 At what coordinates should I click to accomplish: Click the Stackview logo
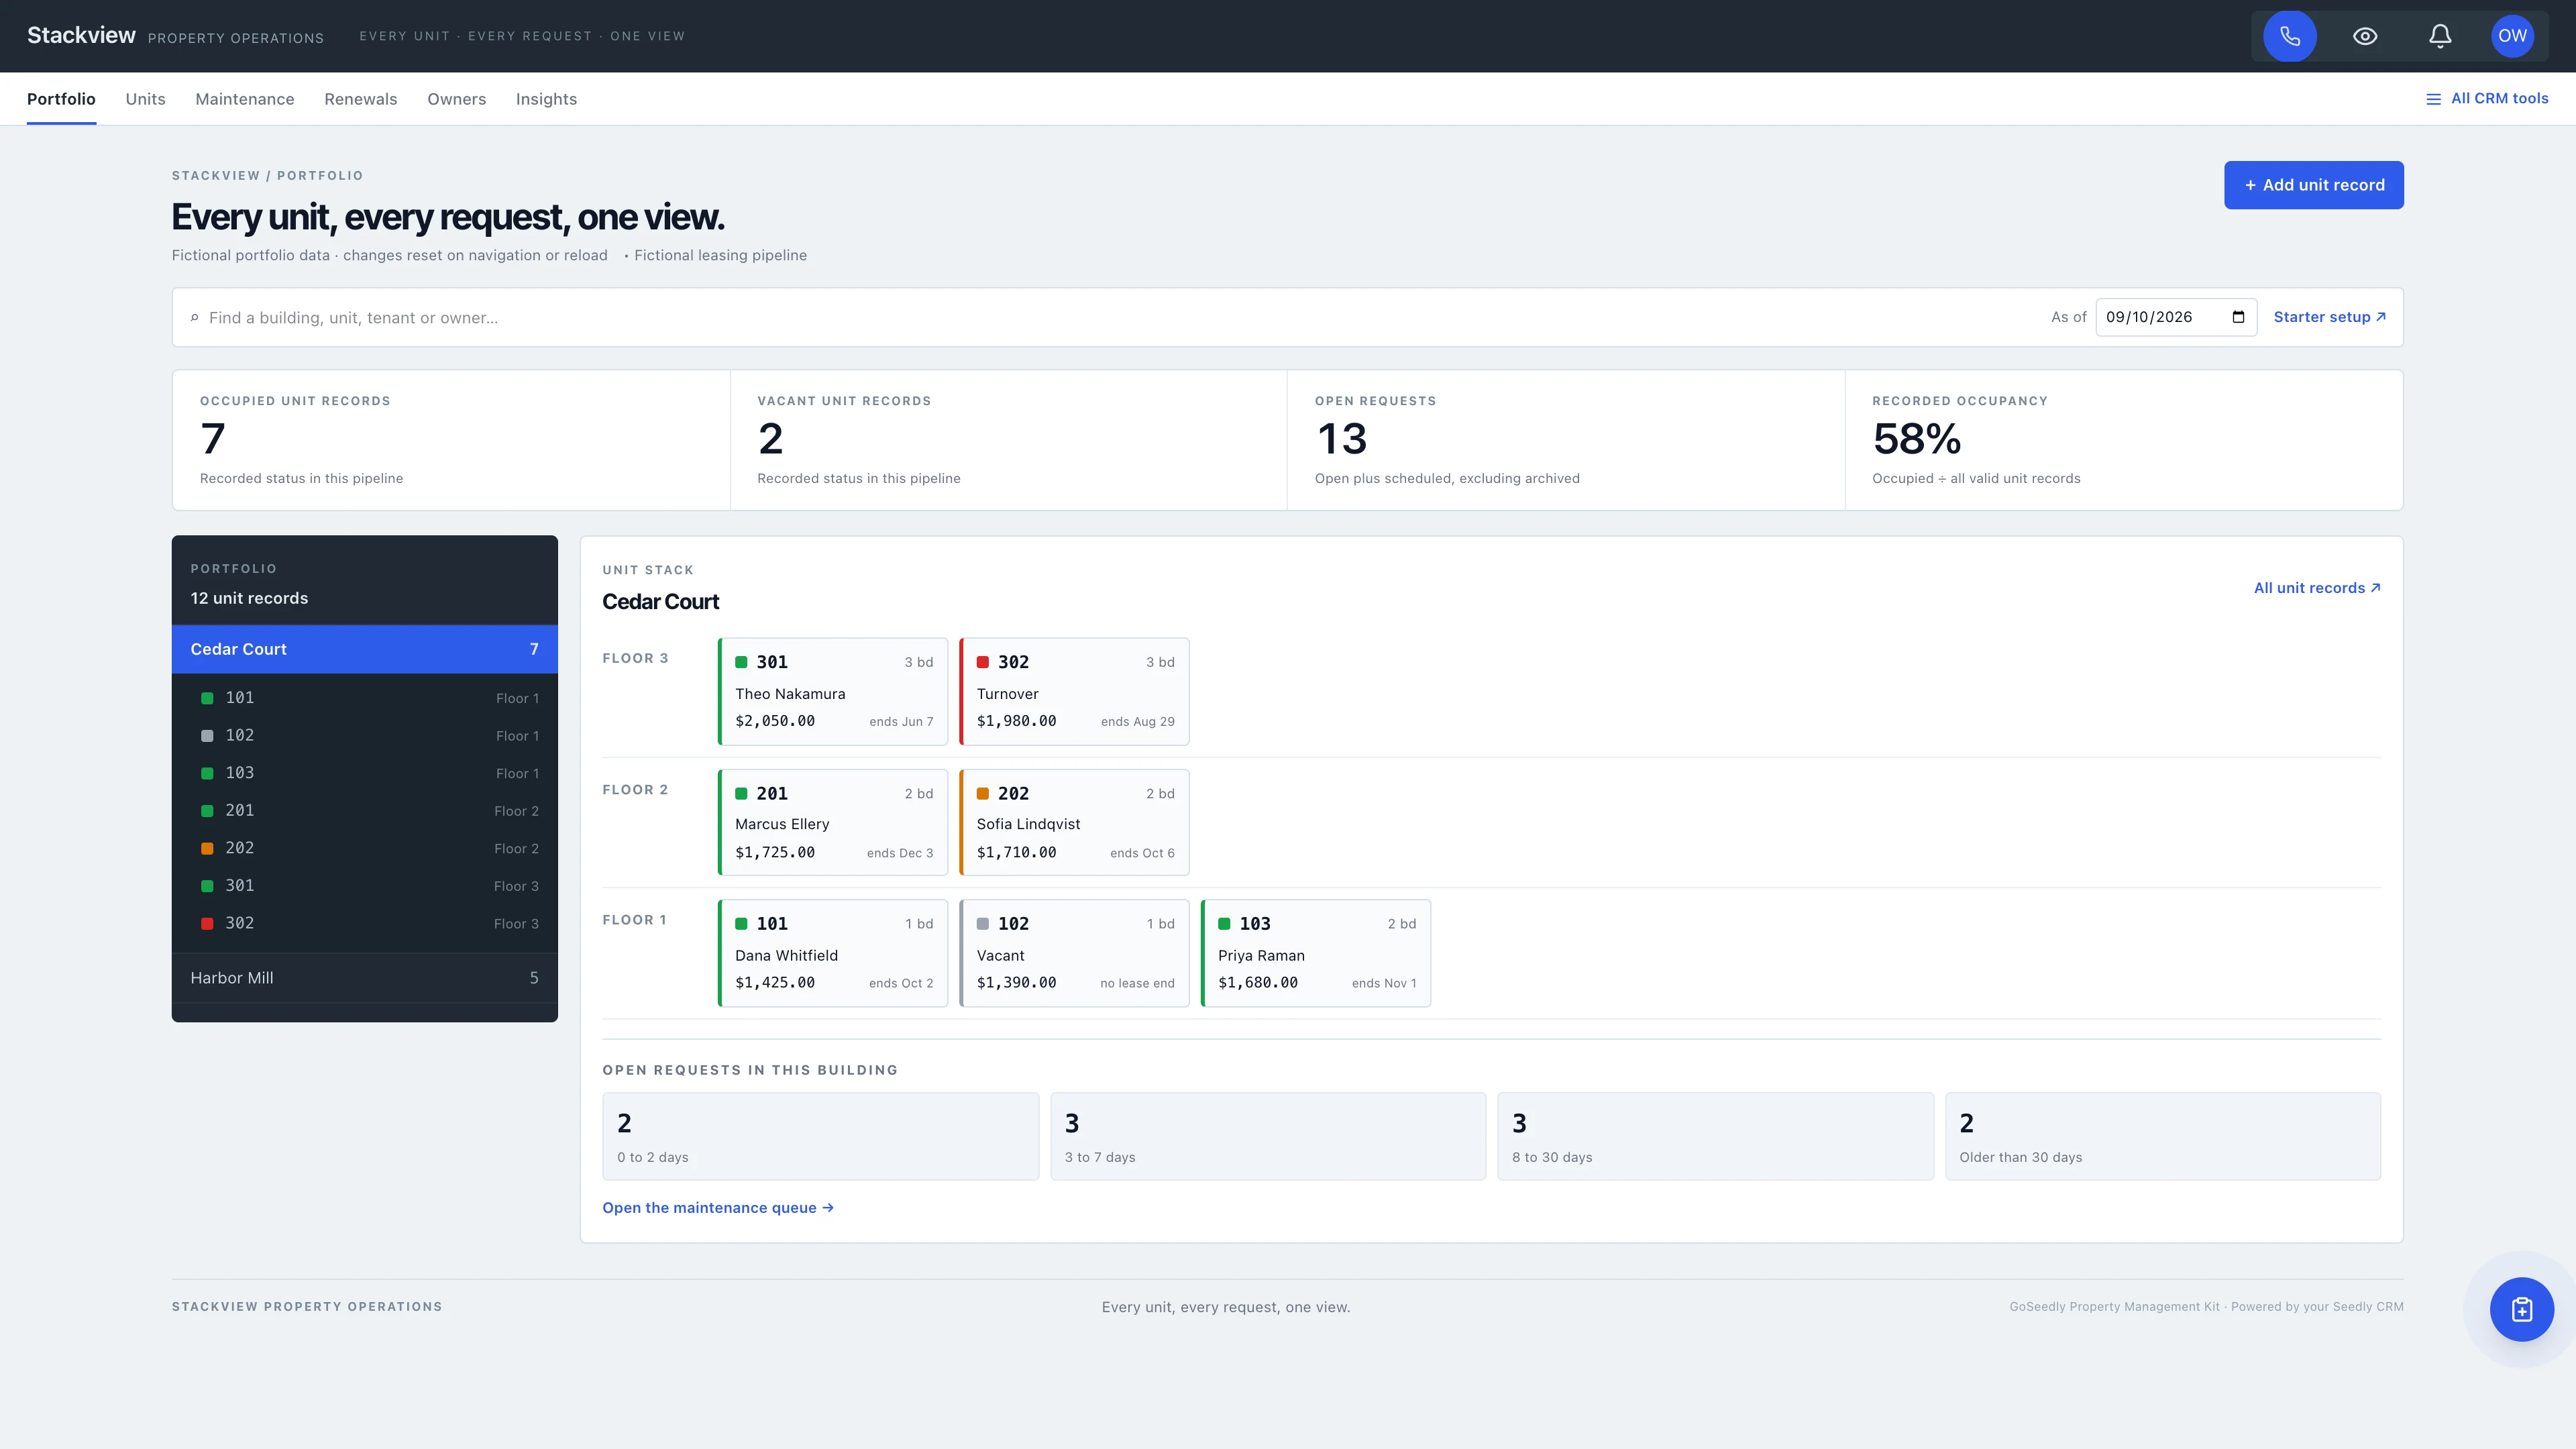81,35
